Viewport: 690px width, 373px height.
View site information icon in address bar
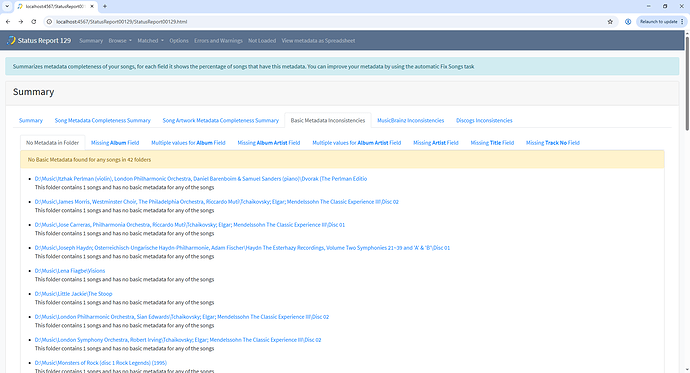[49, 22]
